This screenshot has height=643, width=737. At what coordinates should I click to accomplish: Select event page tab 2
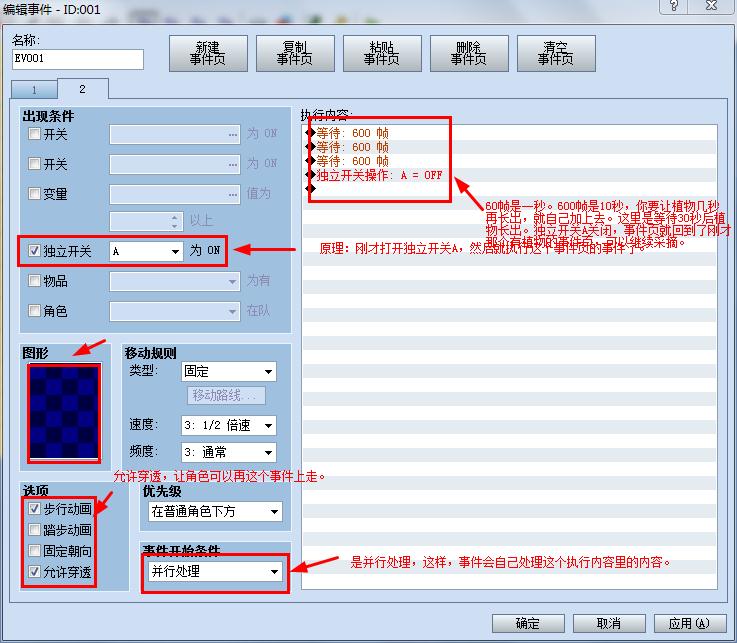(83, 89)
